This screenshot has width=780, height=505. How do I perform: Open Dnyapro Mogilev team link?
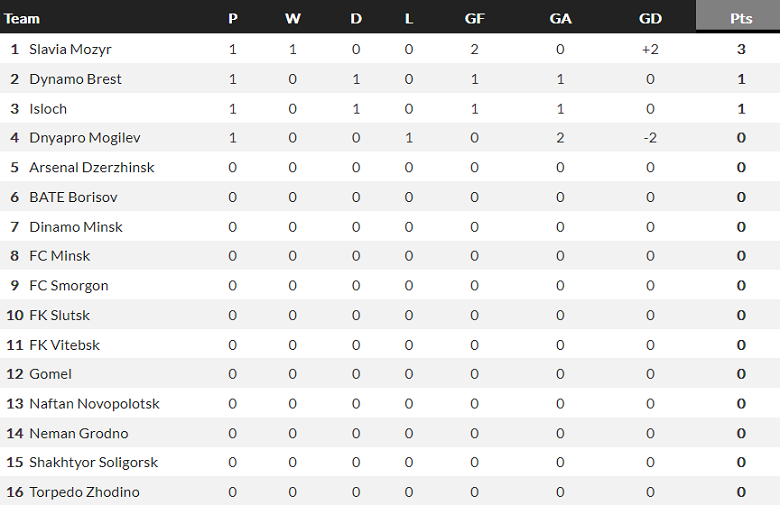coord(84,138)
